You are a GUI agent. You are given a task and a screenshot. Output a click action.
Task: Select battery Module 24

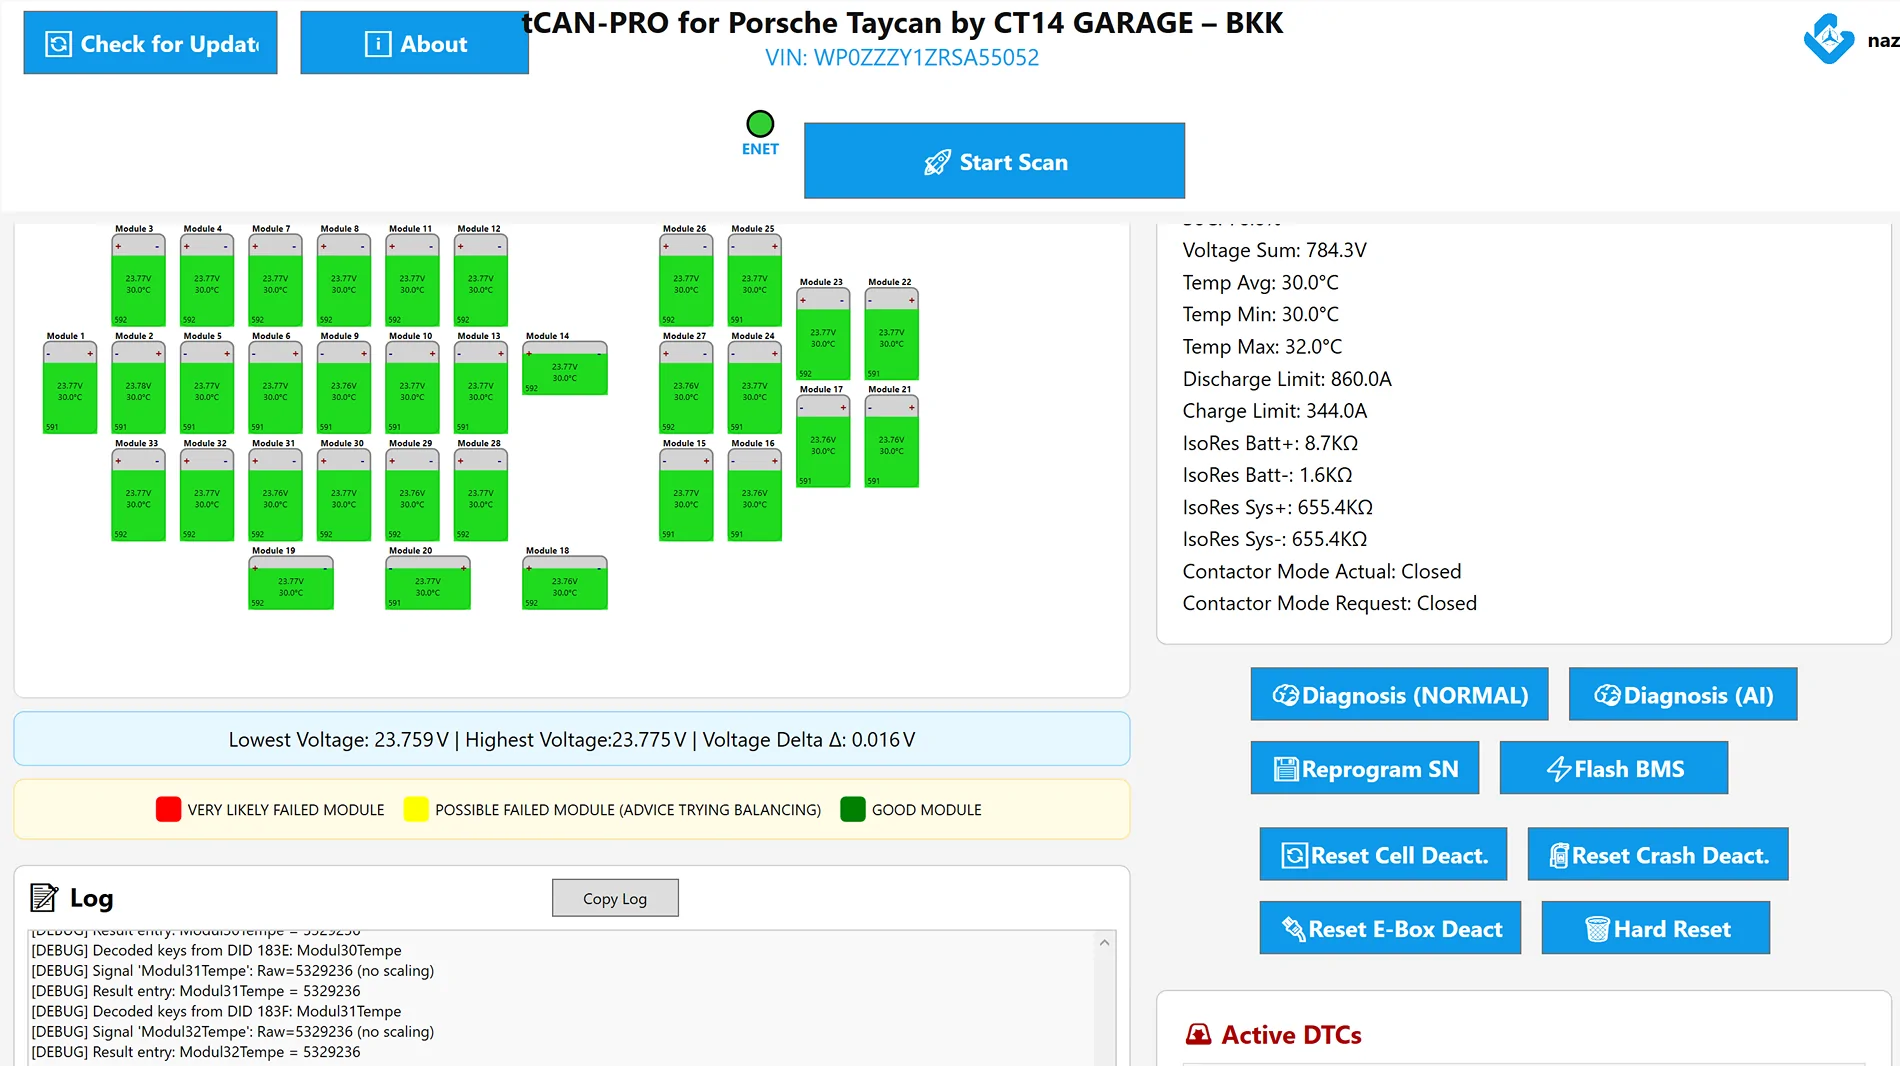[x=755, y=387]
